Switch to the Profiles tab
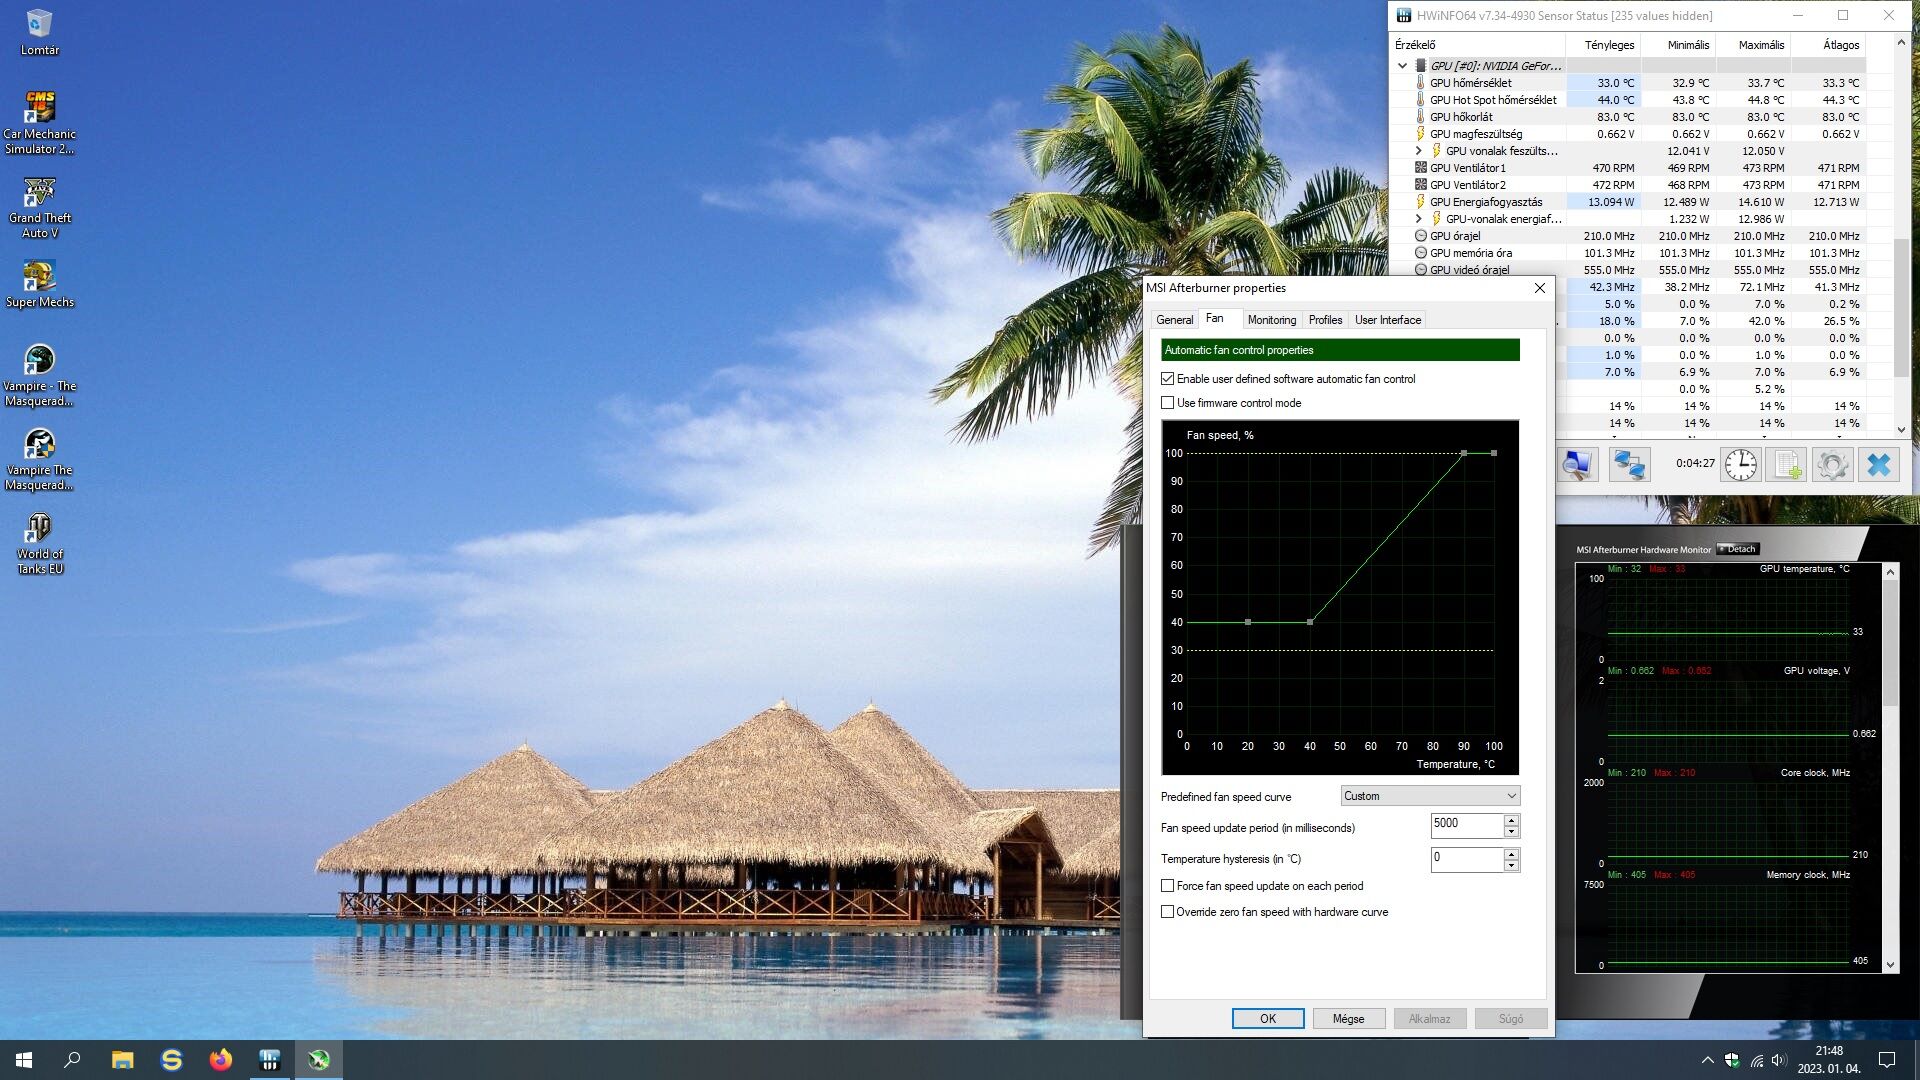 [x=1325, y=320]
